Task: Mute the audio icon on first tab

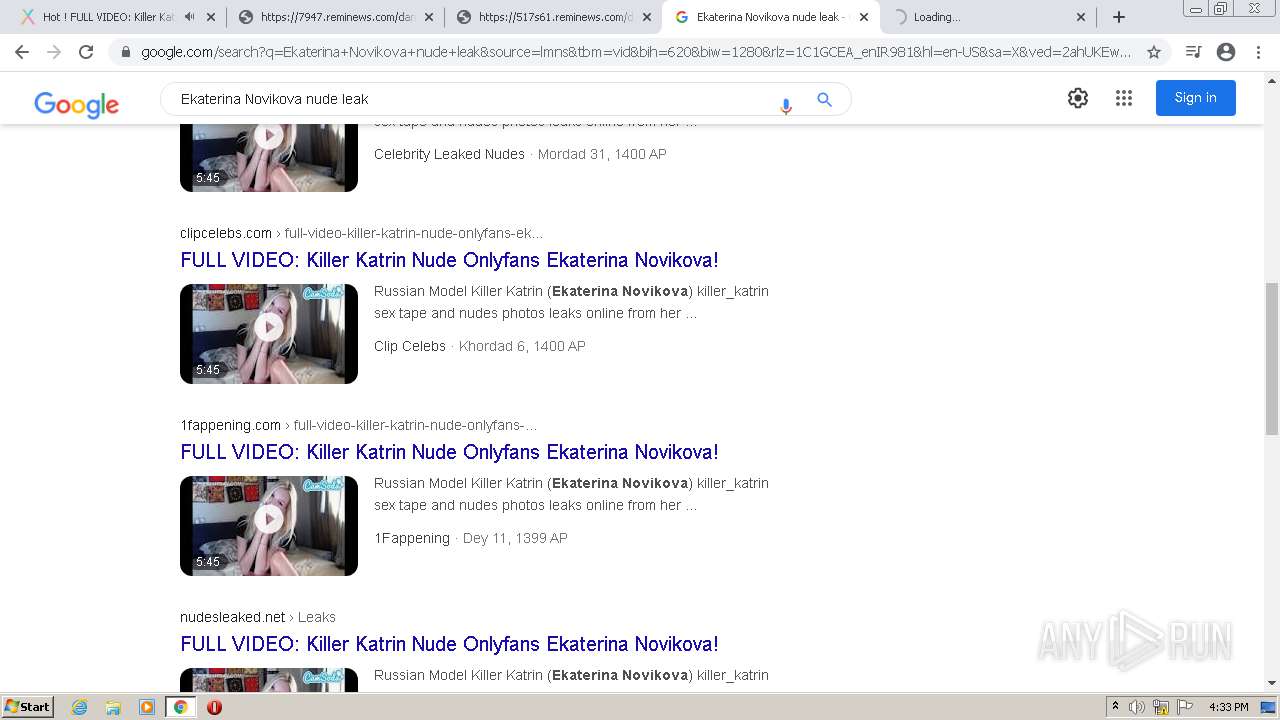Action: tap(190, 17)
